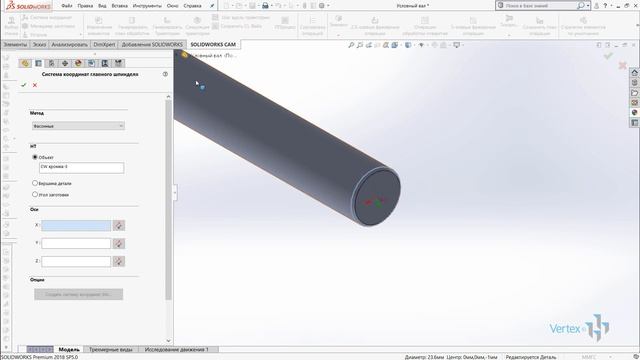Open the PropertyManager tab icon
Image resolution: width=640 pixels, height=360 pixels.
[x=38, y=63]
